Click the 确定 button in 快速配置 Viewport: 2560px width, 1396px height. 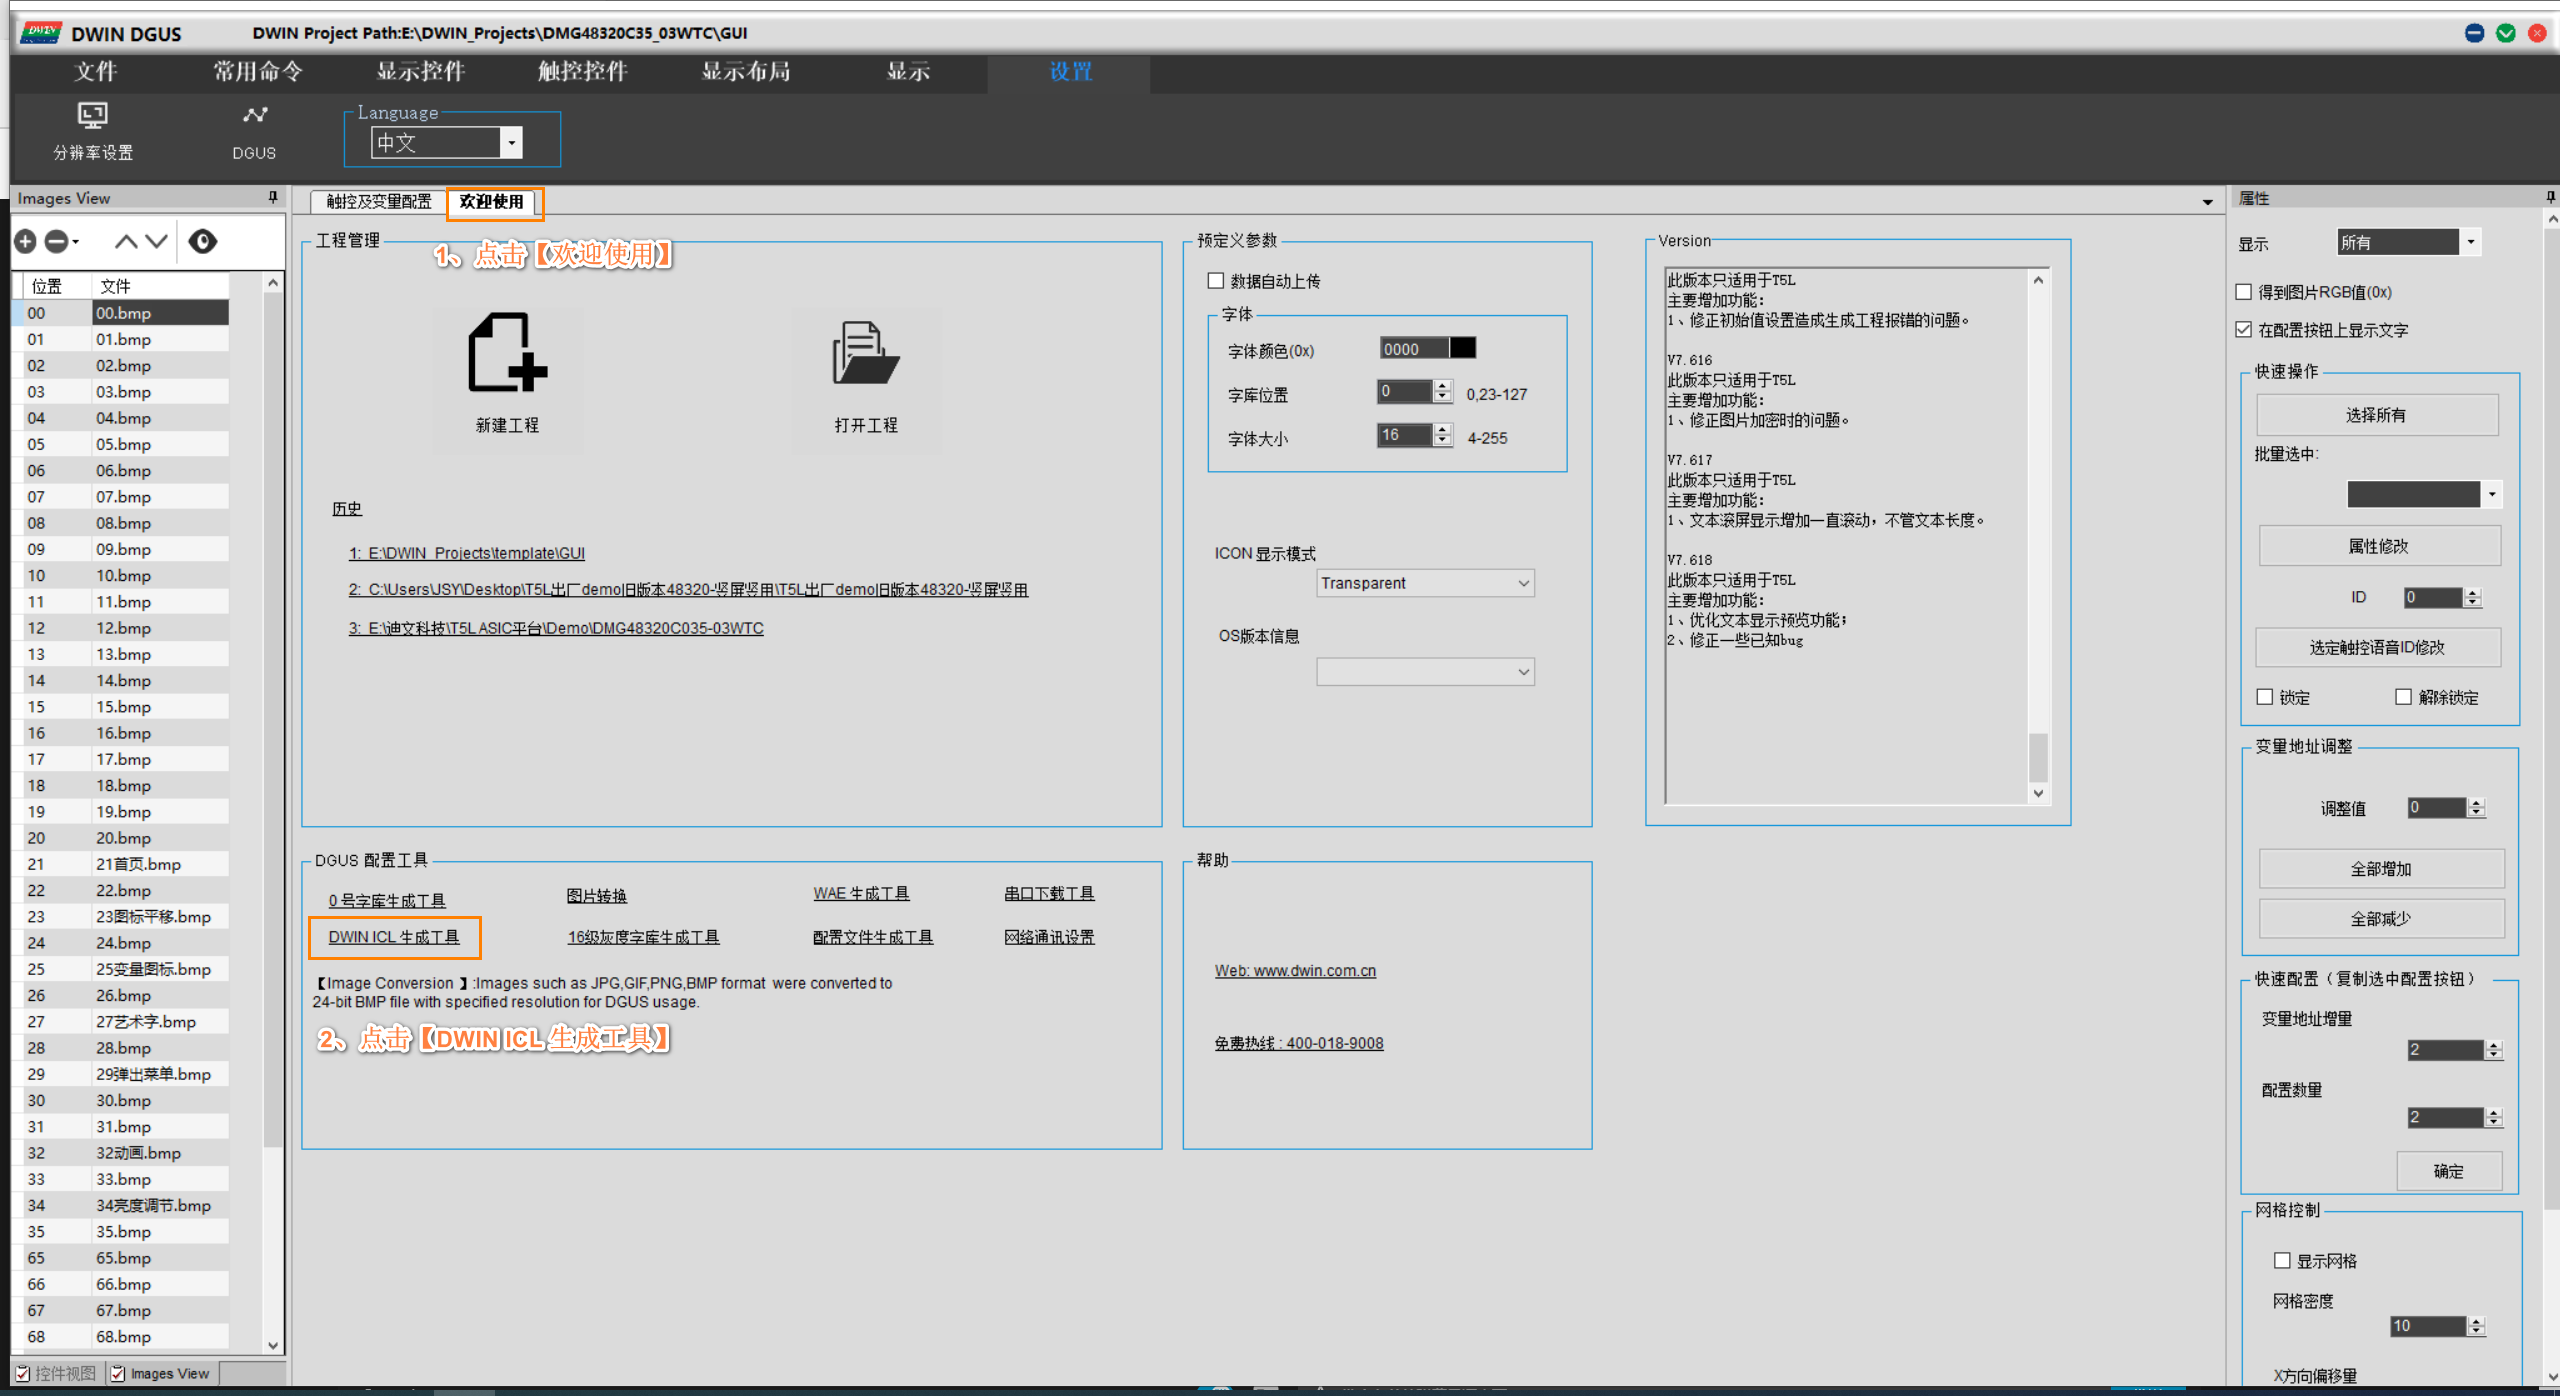[x=2449, y=1171]
